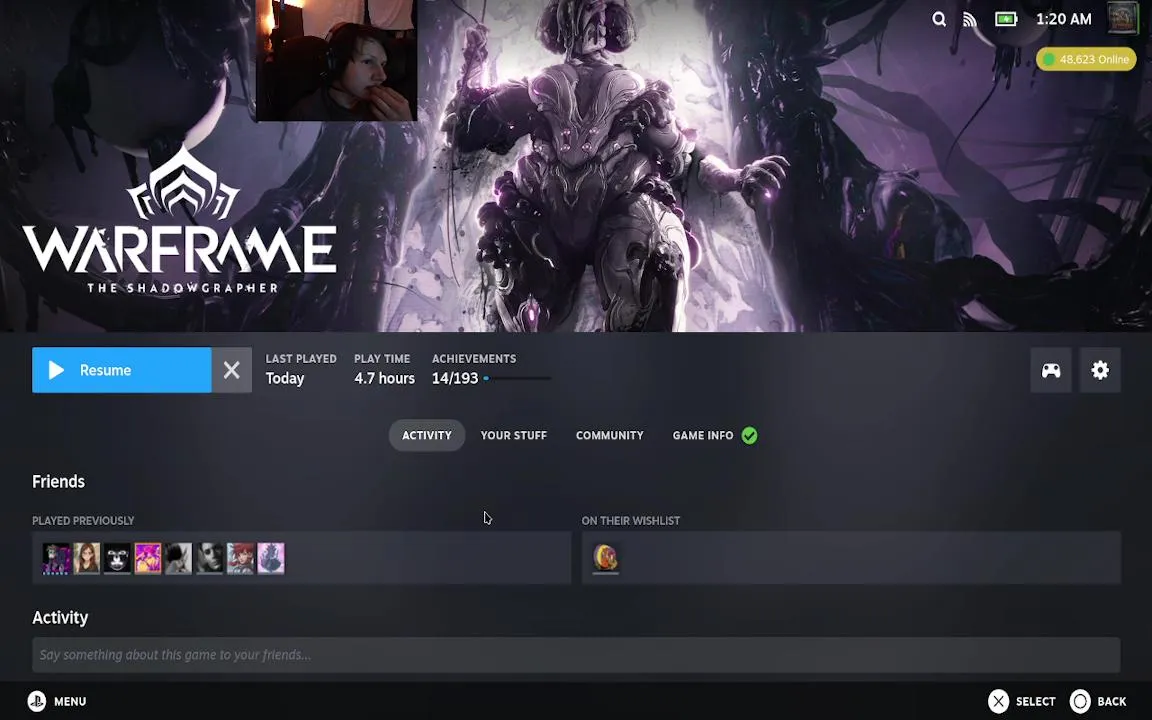Click the Friends section heading

click(x=59, y=482)
